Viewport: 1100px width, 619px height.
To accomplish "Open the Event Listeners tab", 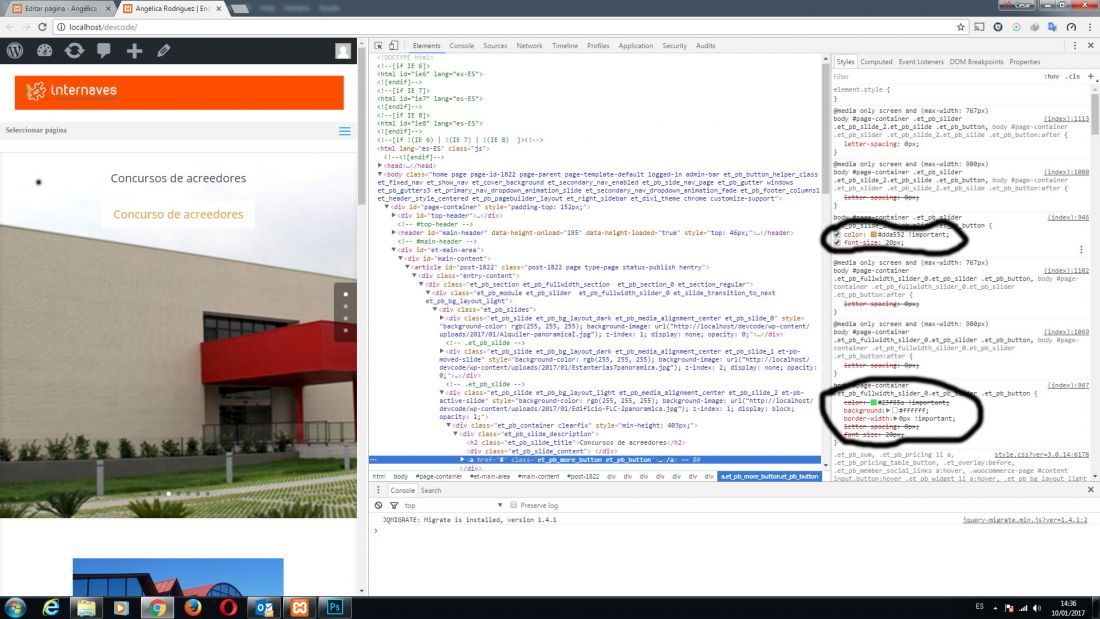I will 921,62.
